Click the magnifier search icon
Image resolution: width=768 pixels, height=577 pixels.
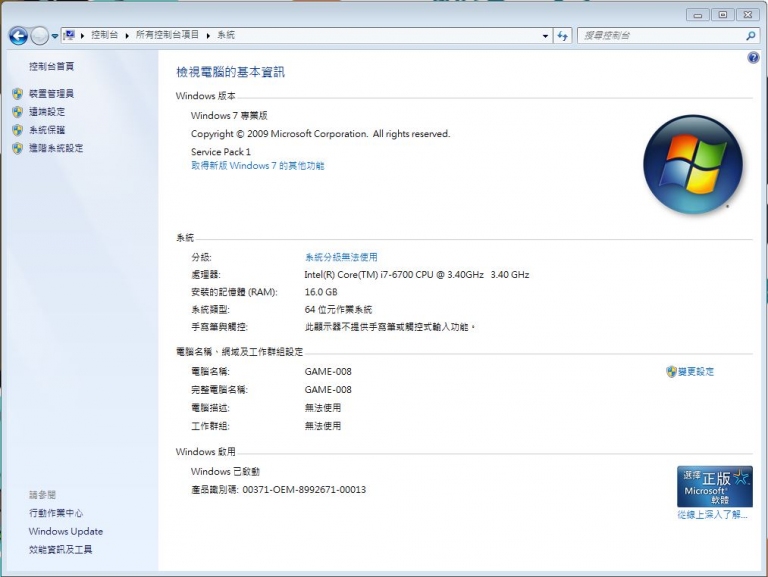click(x=750, y=35)
